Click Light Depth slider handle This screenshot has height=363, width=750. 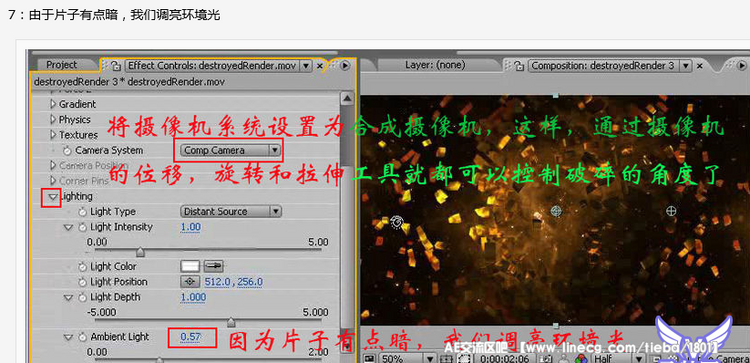click(231, 322)
